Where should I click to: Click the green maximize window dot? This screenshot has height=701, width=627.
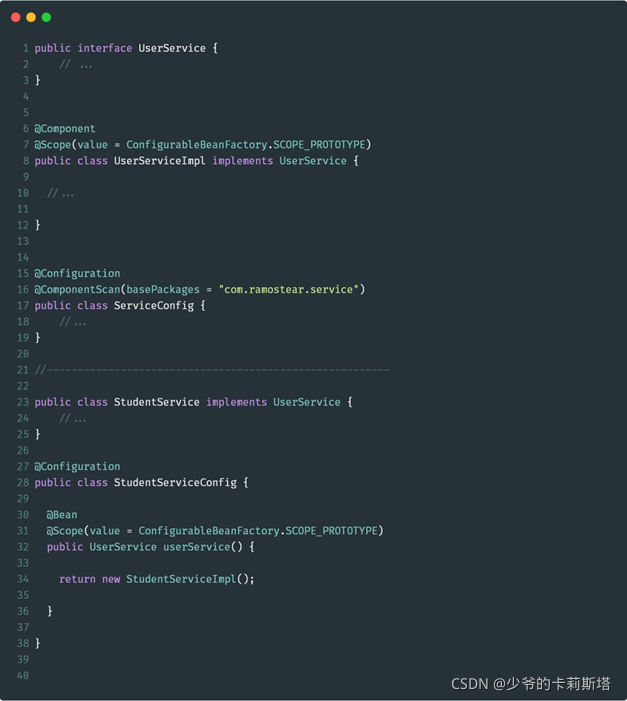point(46,17)
